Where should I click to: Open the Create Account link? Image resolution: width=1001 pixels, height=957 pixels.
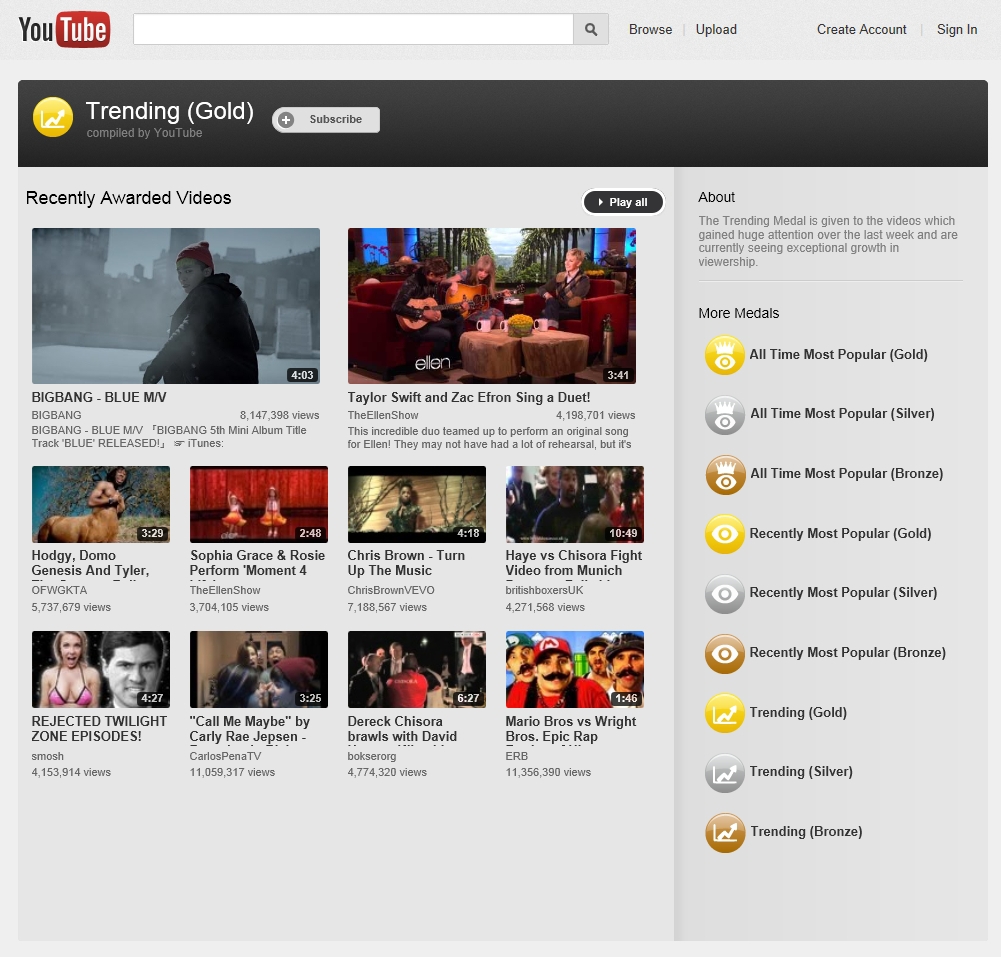tap(861, 30)
